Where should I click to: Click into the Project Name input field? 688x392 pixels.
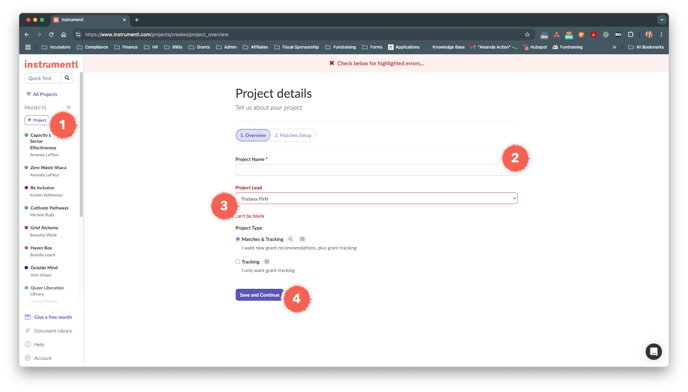(376, 170)
